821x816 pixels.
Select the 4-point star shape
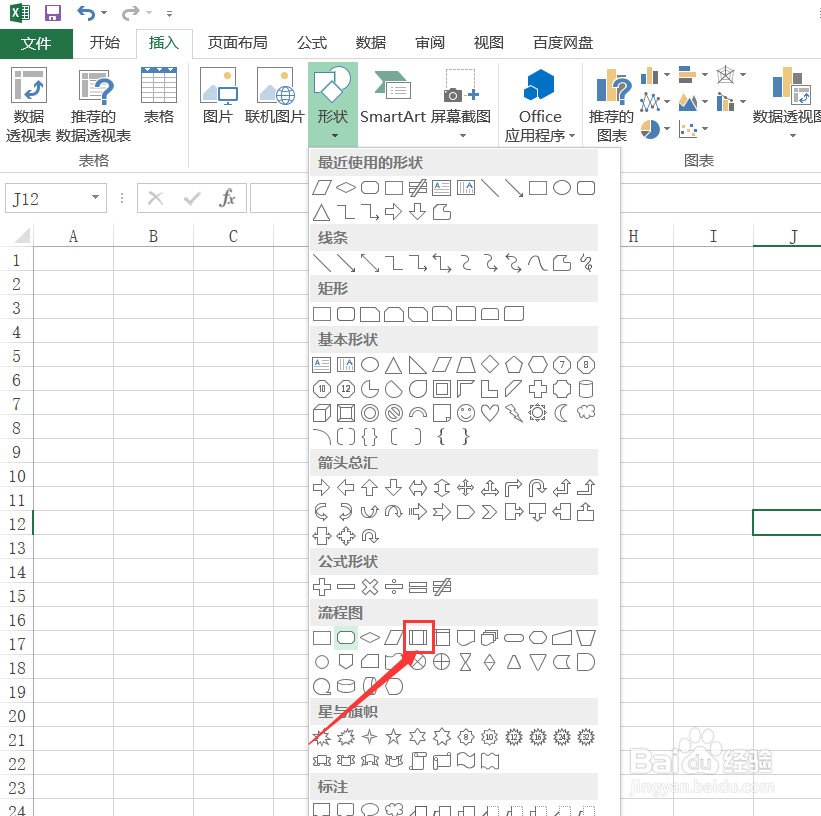(x=370, y=737)
